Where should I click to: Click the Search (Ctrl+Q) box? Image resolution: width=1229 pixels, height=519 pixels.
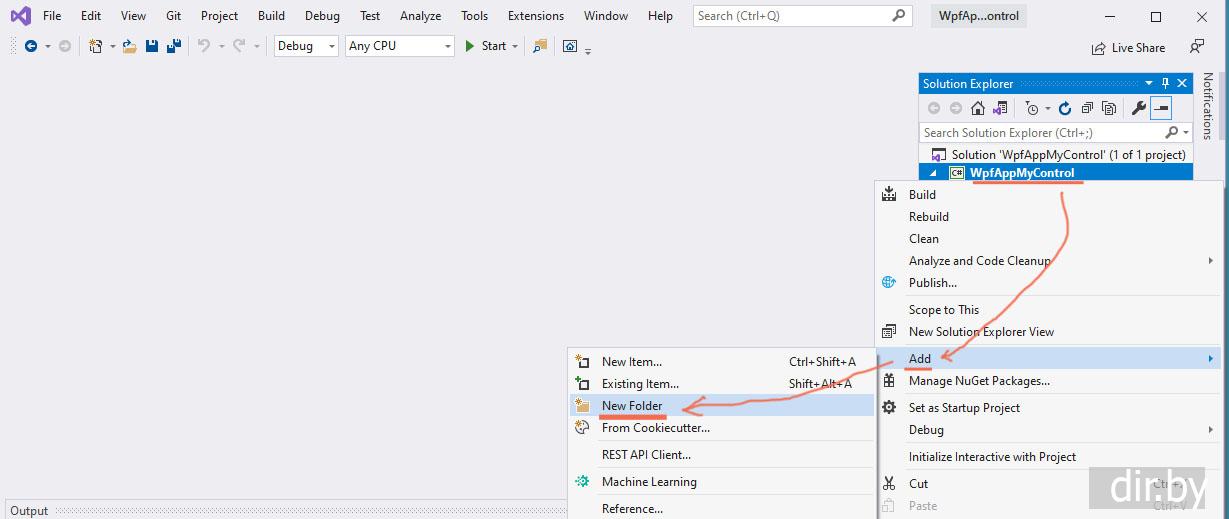(802, 16)
